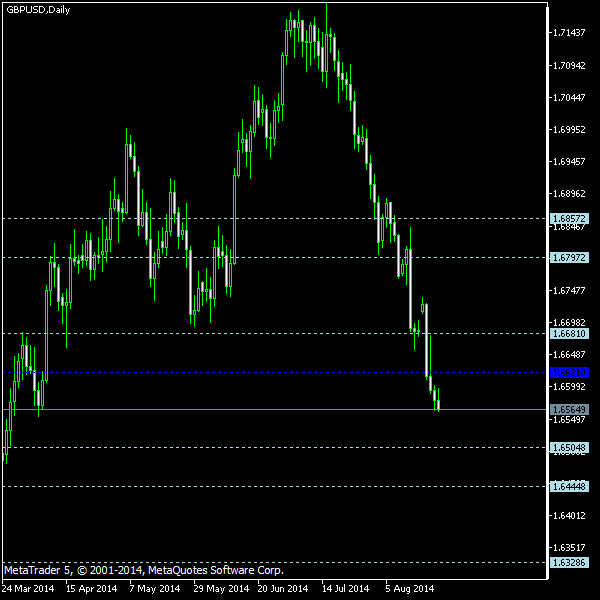Viewport: 600px width, 600px height.
Task: Click the highlighted 1.67972 level label
Action: pos(569,258)
